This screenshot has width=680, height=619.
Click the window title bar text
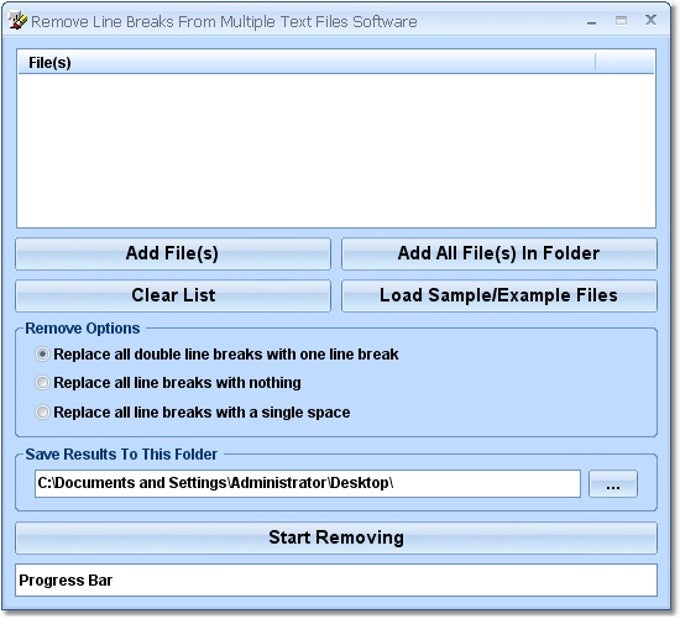224,21
